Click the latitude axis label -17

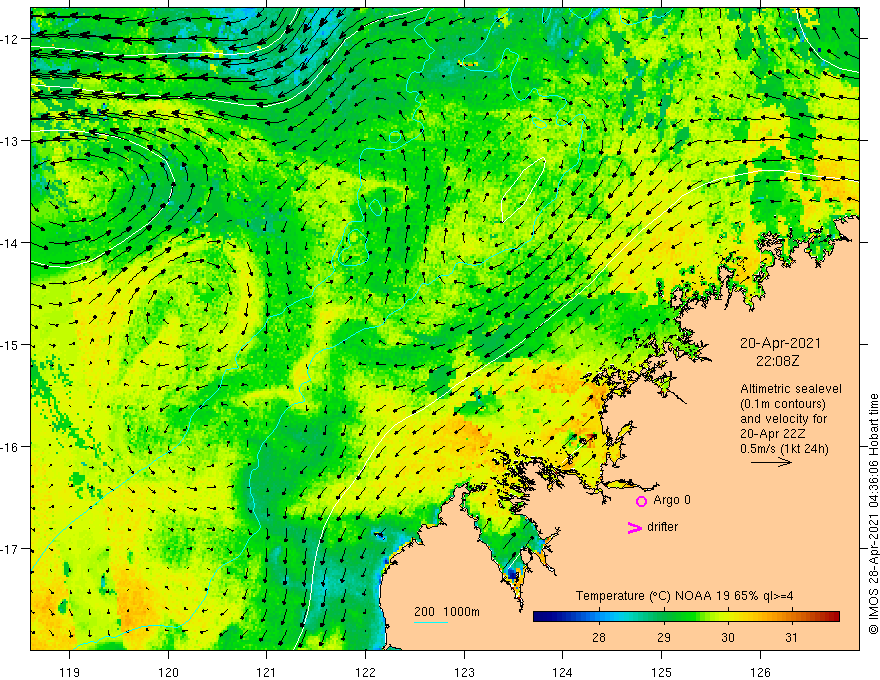pos(11,549)
